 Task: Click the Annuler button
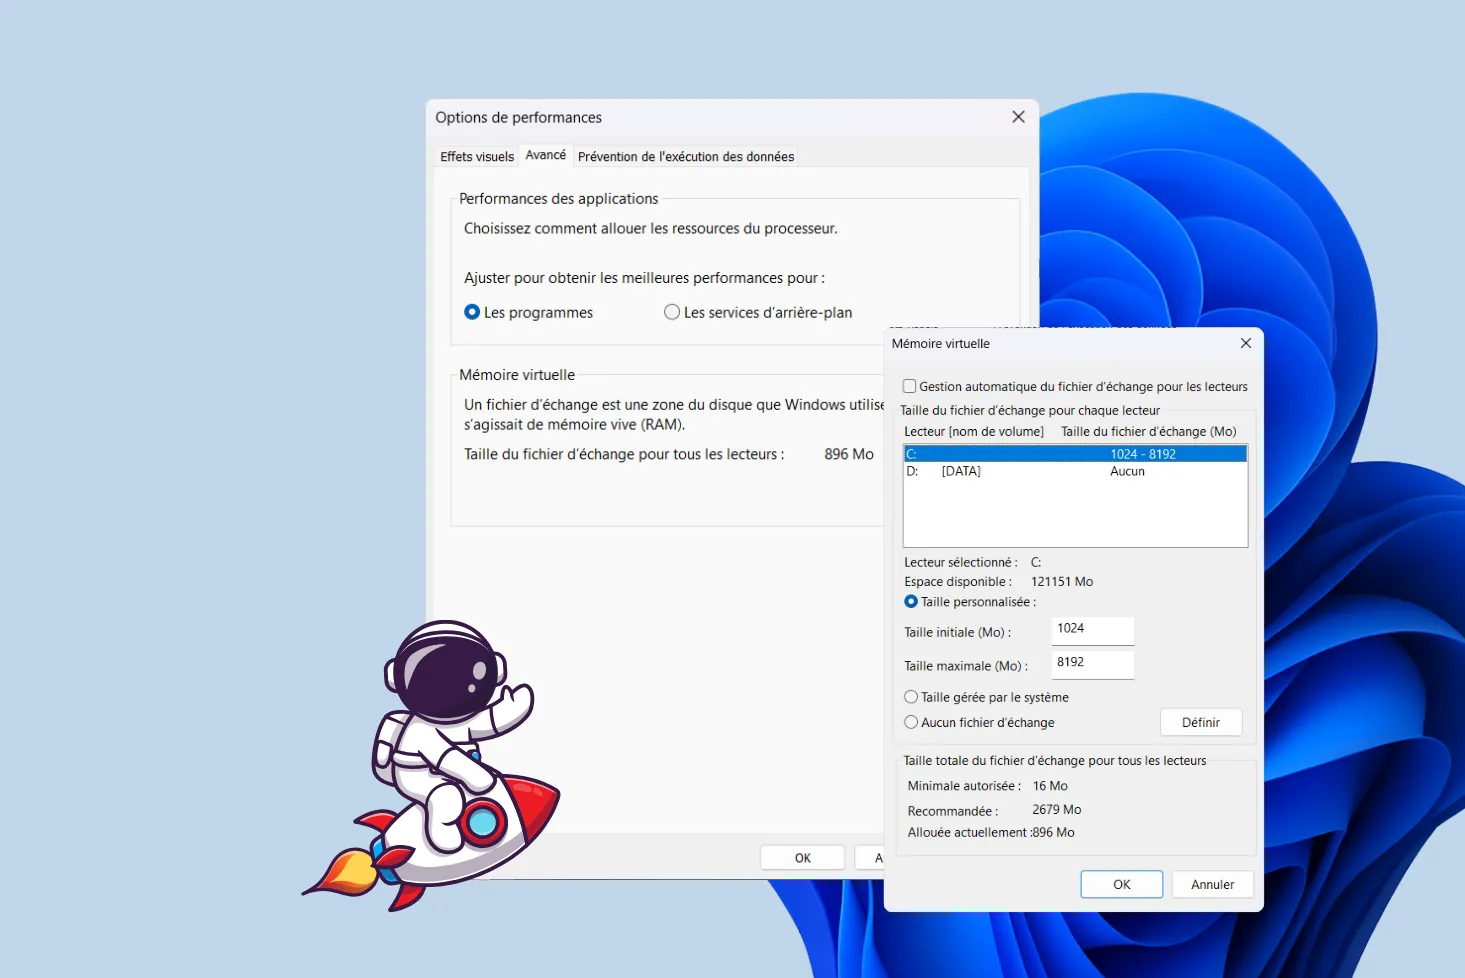(x=1211, y=884)
